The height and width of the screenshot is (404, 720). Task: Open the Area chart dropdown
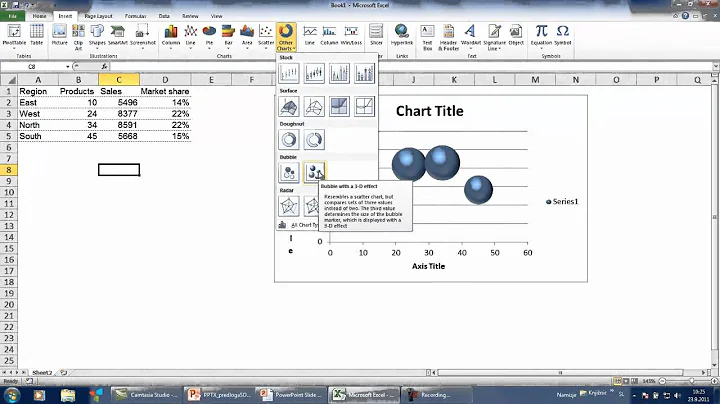pyautogui.click(x=247, y=37)
